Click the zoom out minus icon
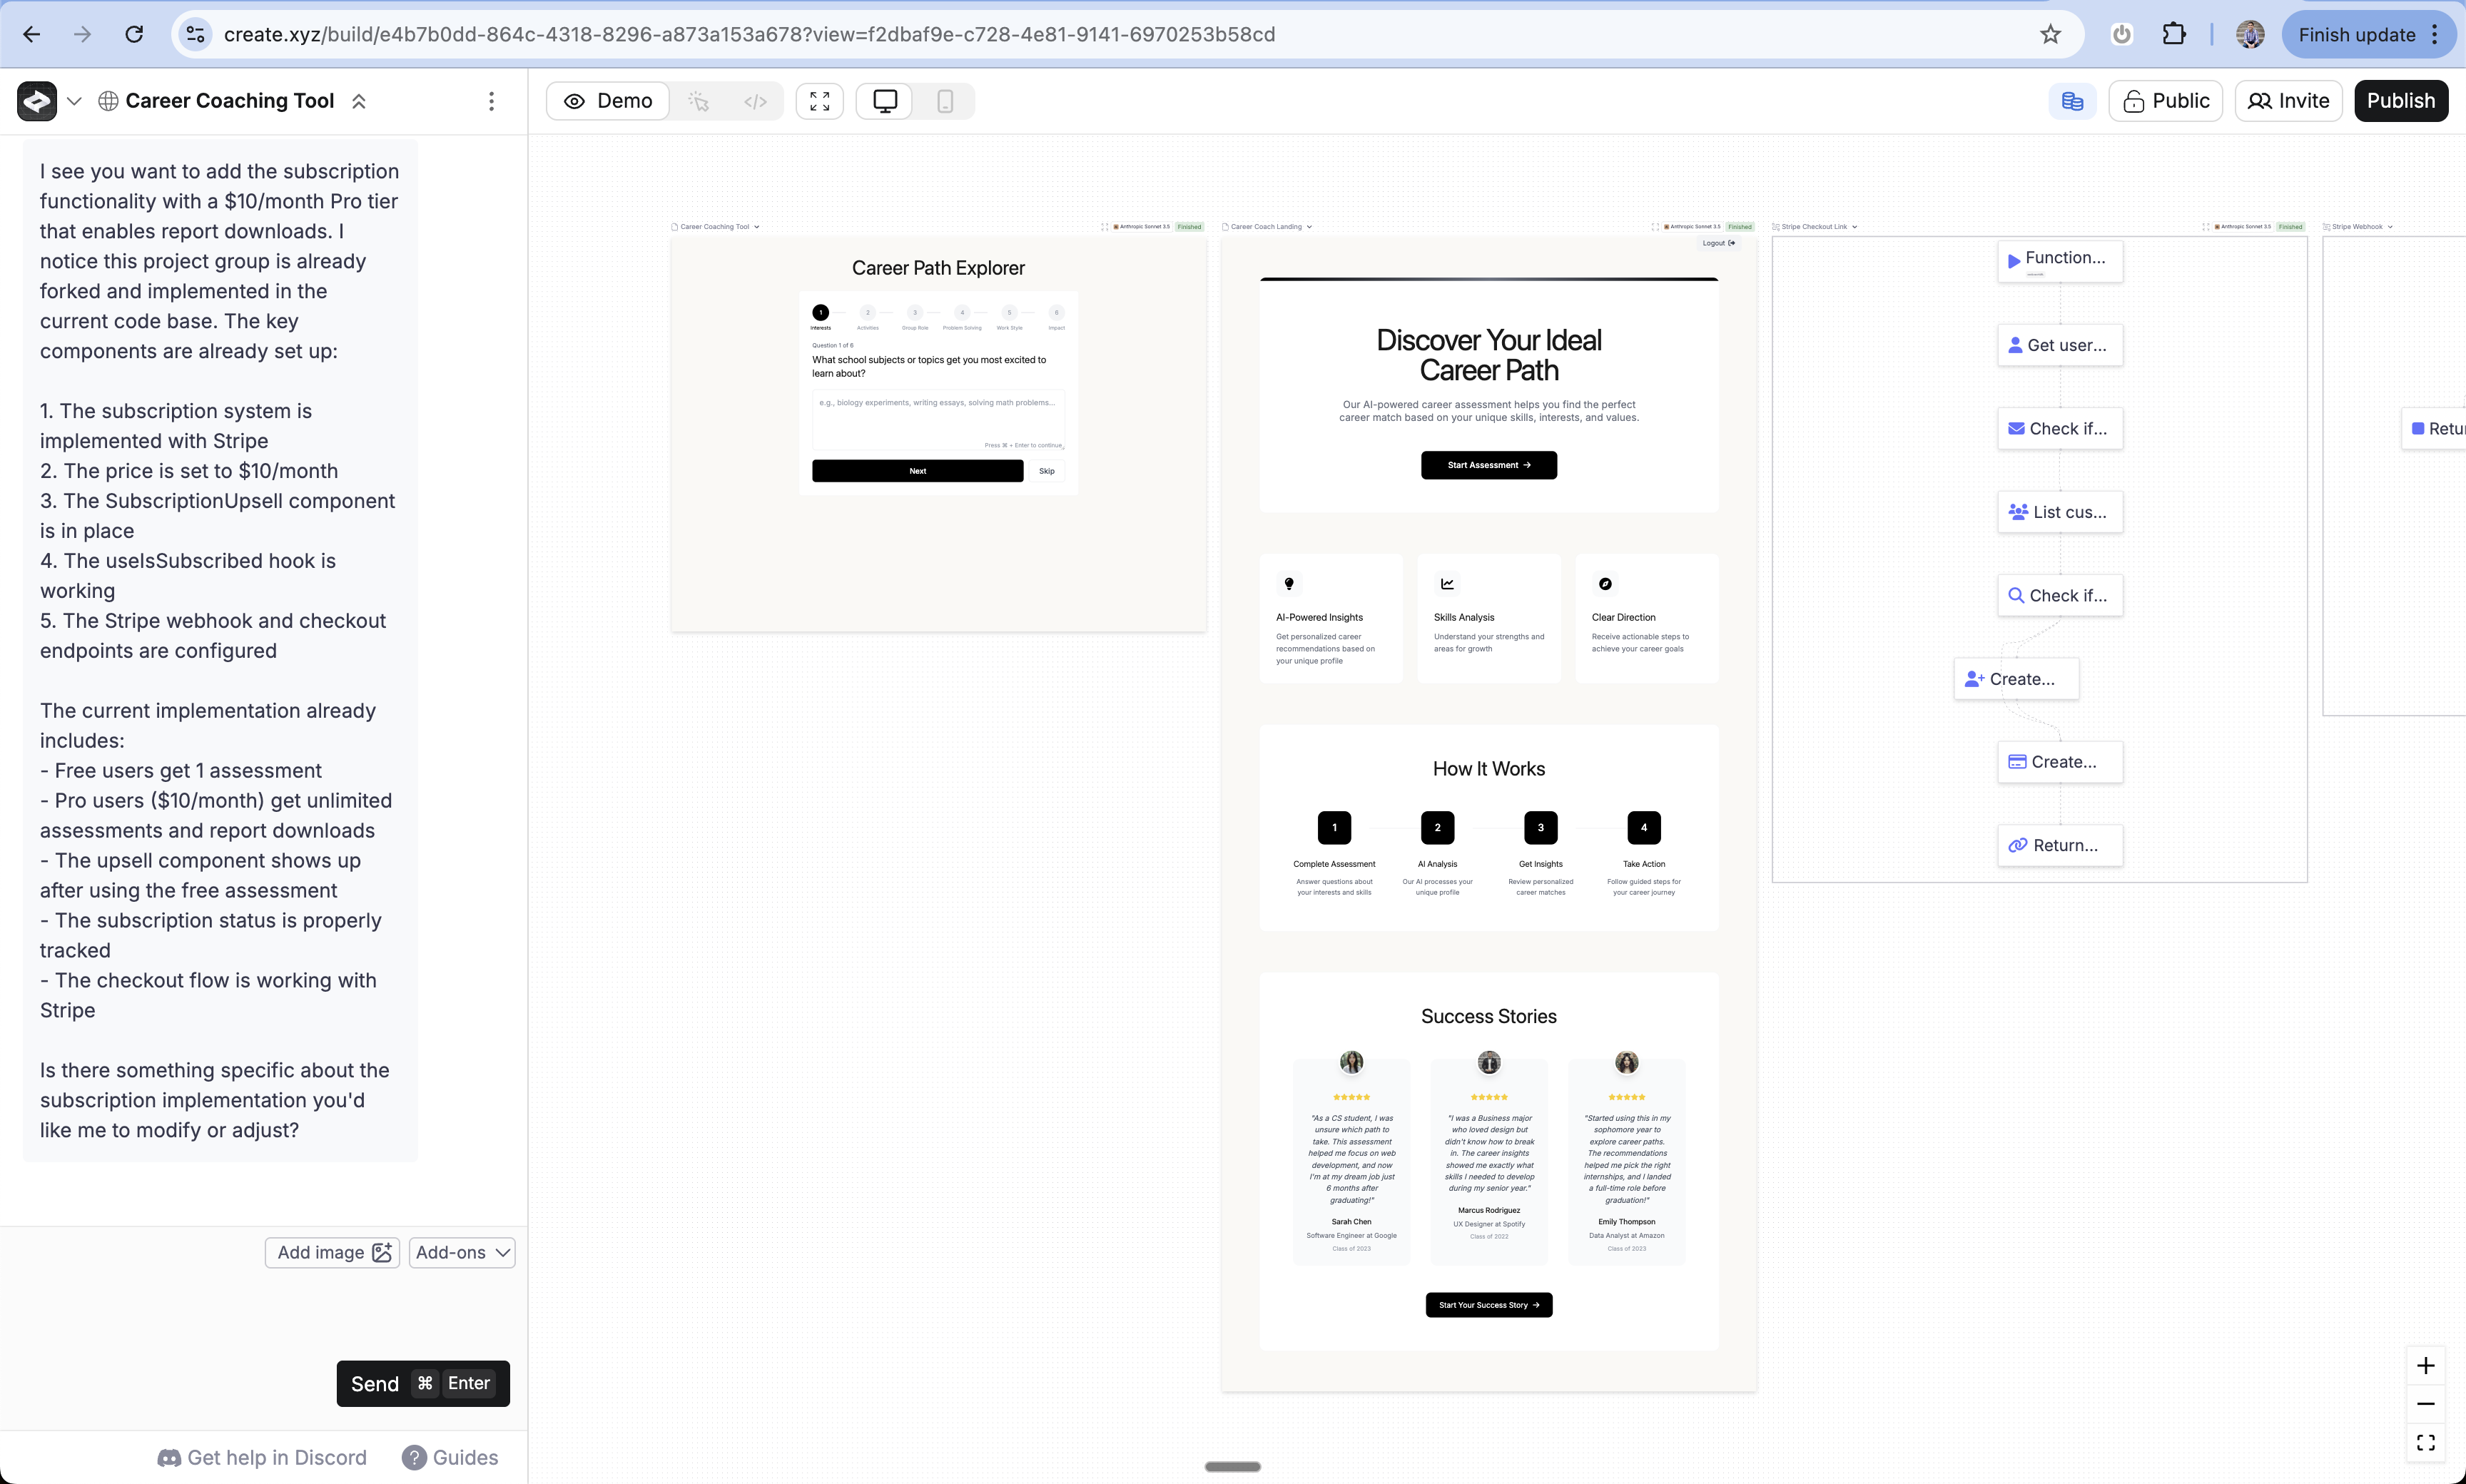The image size is (2466, 1484). (x=2425, y=1404)
